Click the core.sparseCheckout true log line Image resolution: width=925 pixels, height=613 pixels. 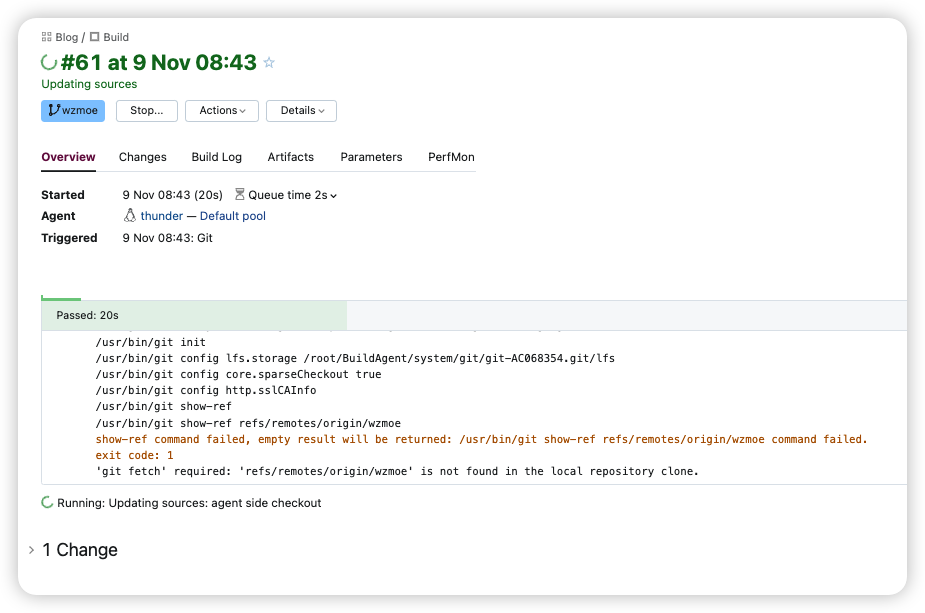[x=238, y=374]
